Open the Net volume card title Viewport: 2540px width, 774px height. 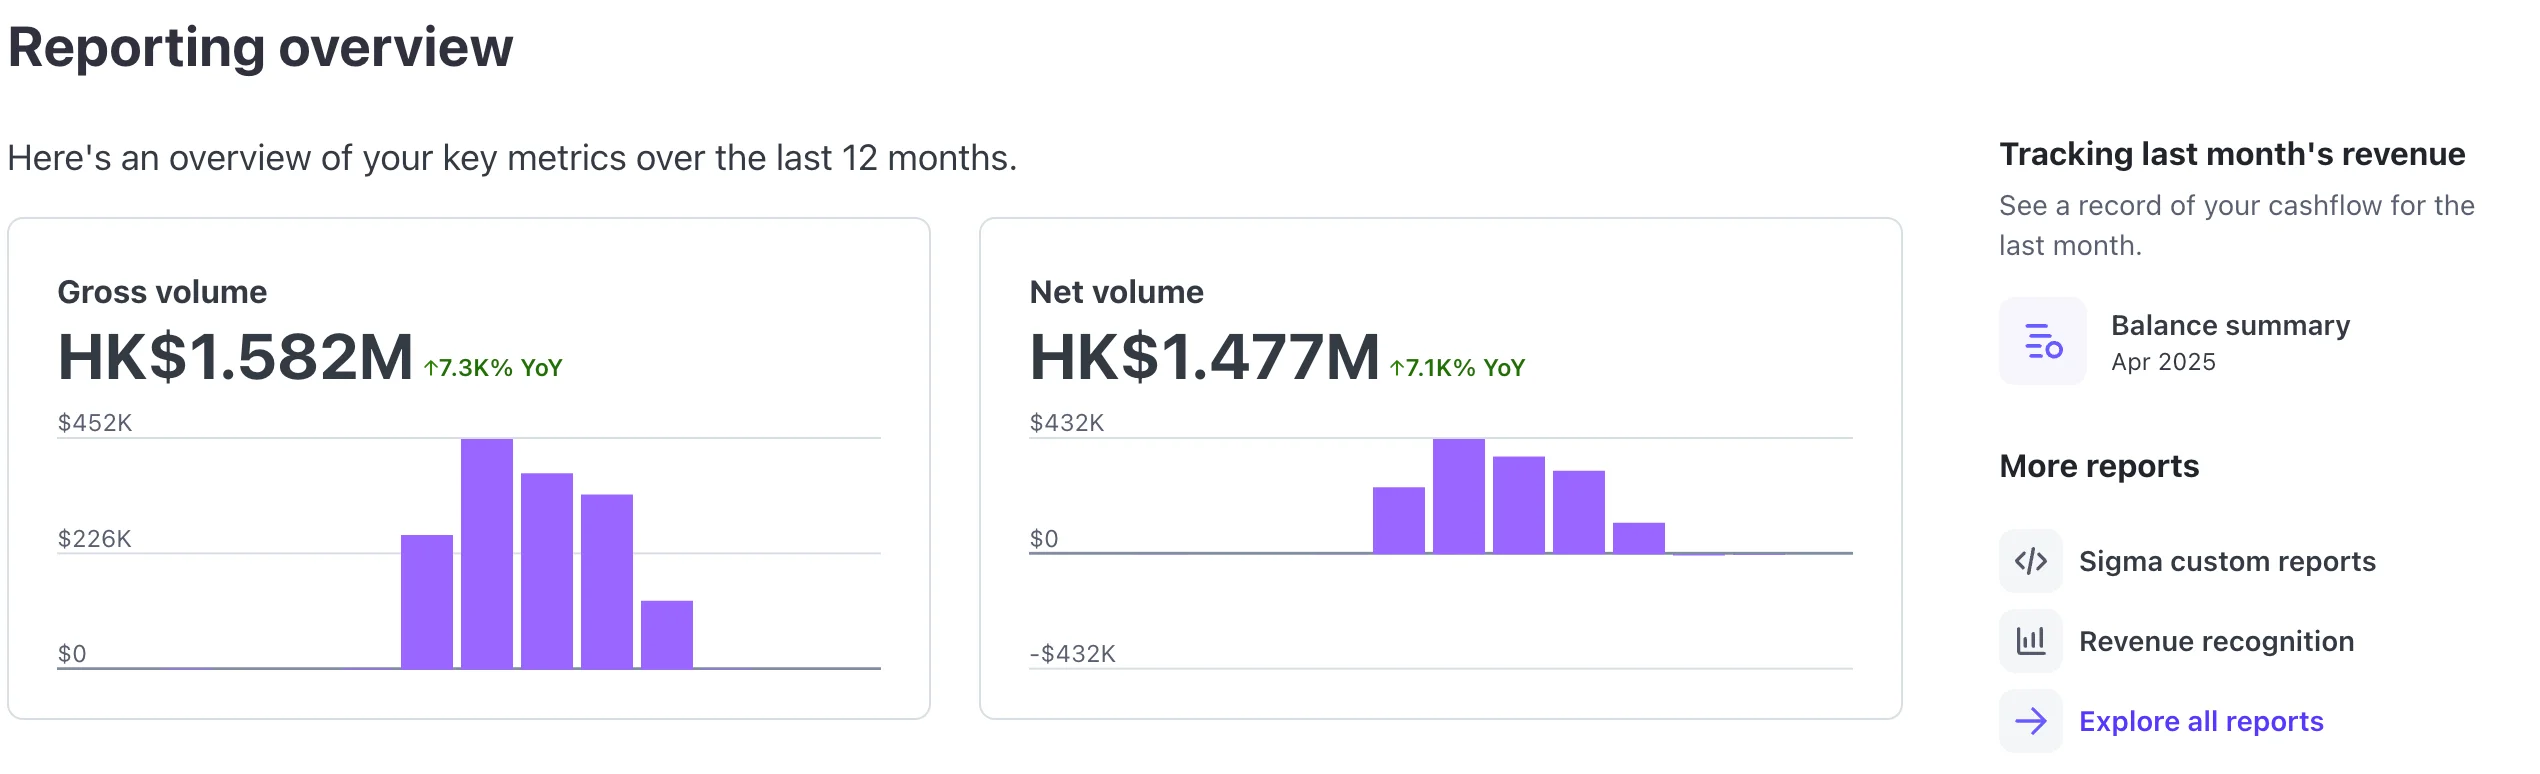pyautogui.click(x=1116, y=292)
